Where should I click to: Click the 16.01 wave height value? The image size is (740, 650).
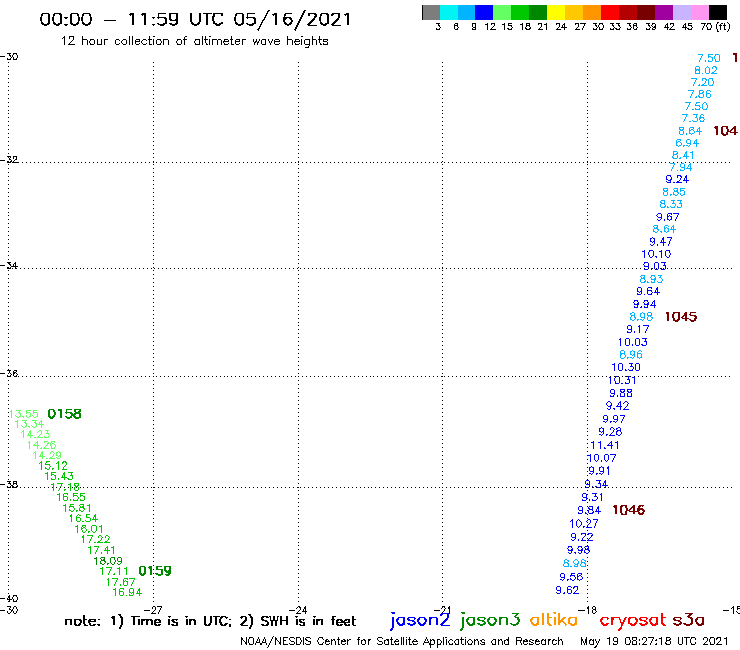[89, 529]
